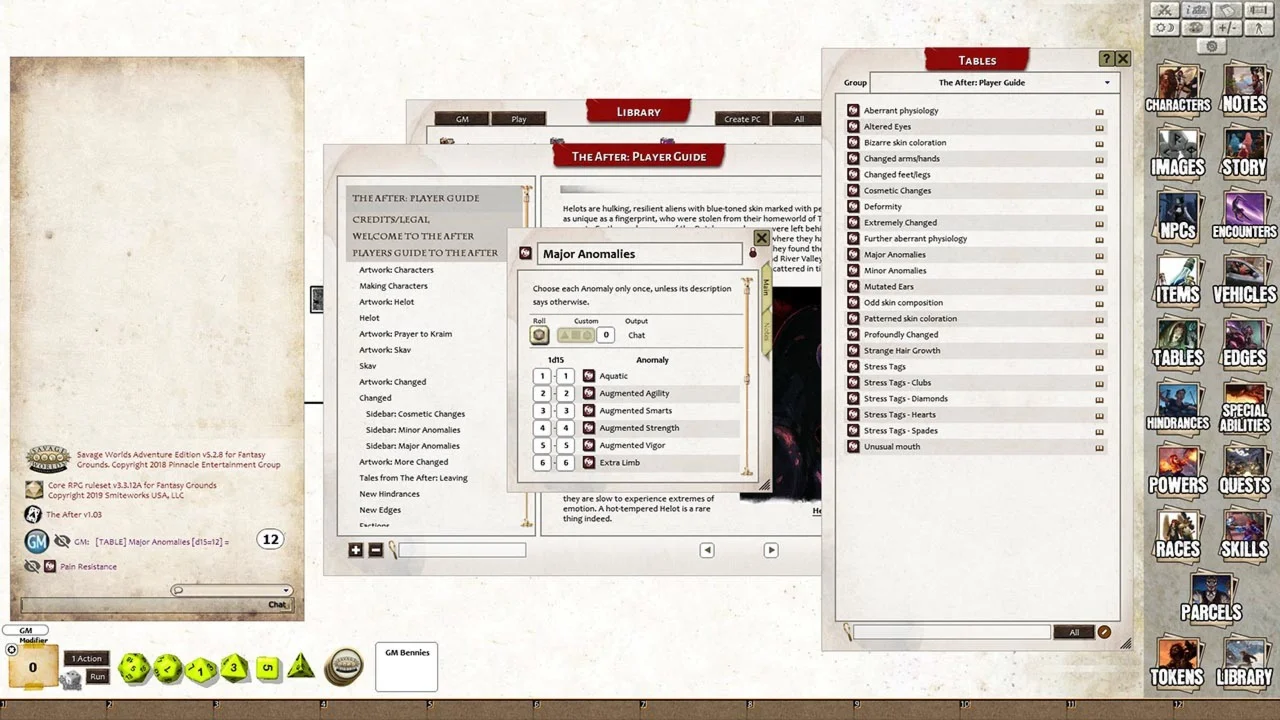Image resolution: width=1280 pixels, height=720 pixels.
Task: Switch to the Main tab in Major Anomalies
Action: coord(767,287)
